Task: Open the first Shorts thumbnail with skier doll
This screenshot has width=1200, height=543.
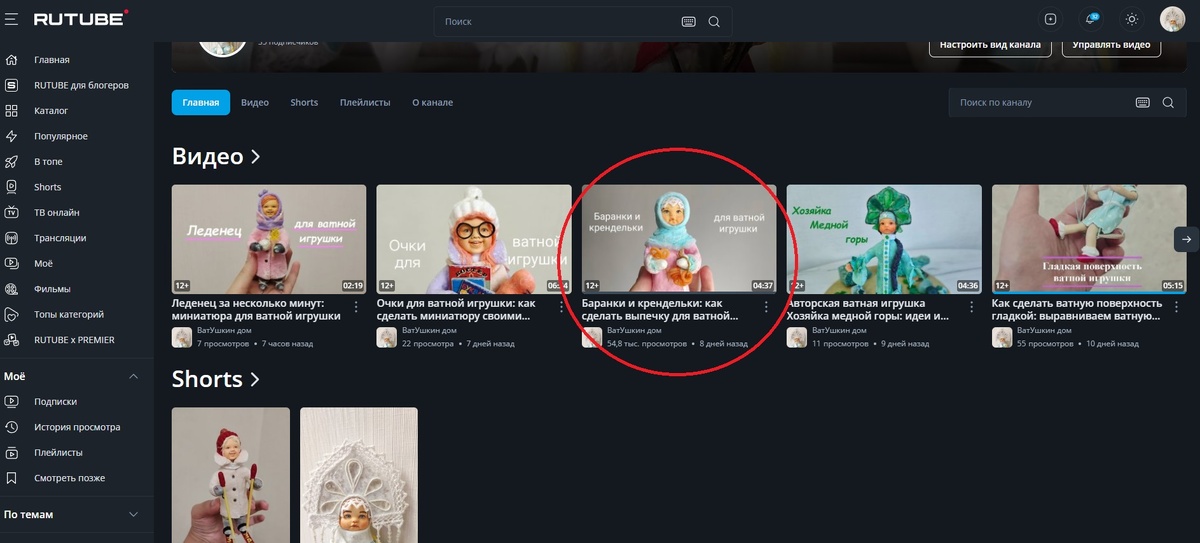Action: pos(231,475)
